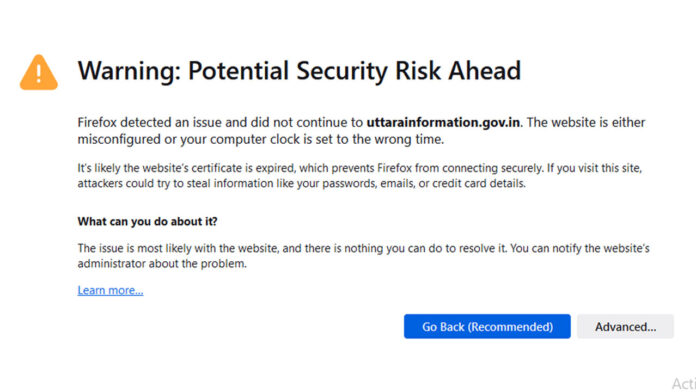
Task: Click the "administrator about the problem." line
Action: [x=162, y=264]
